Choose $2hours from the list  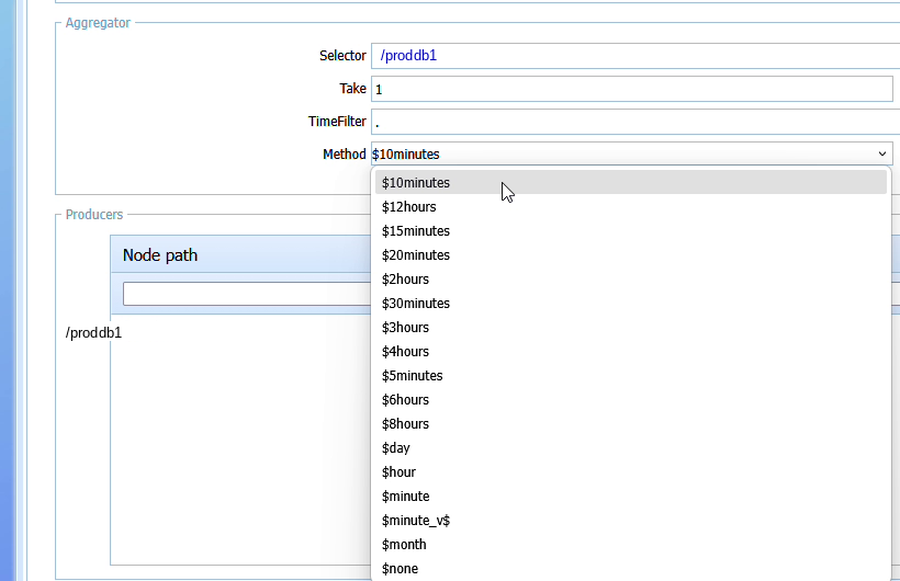(631, 279)
